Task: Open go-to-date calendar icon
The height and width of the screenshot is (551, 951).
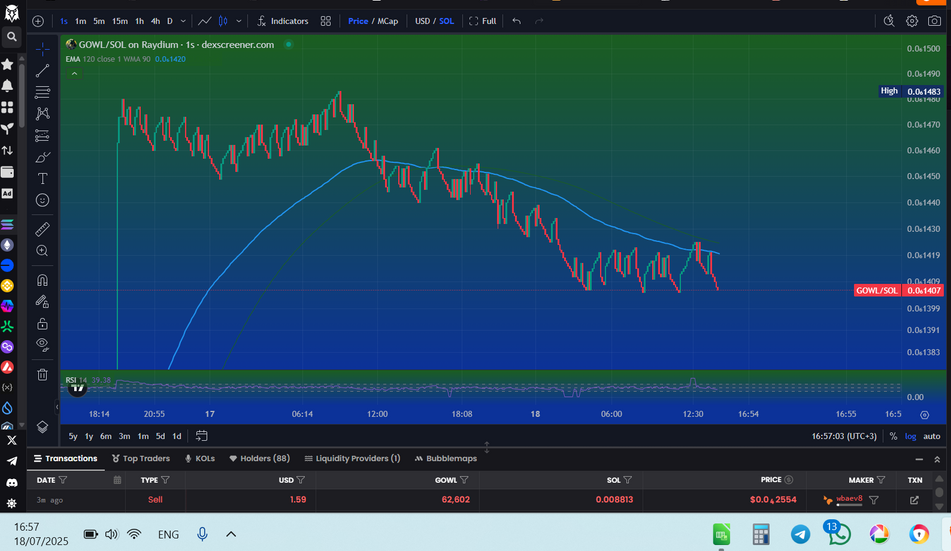Action: pos(201,436)
